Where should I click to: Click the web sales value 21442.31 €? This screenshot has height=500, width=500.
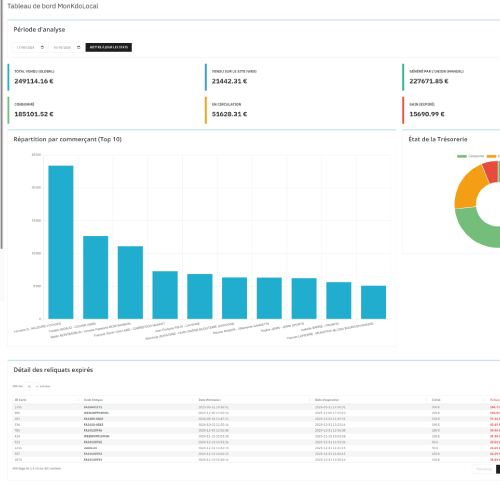229,81
